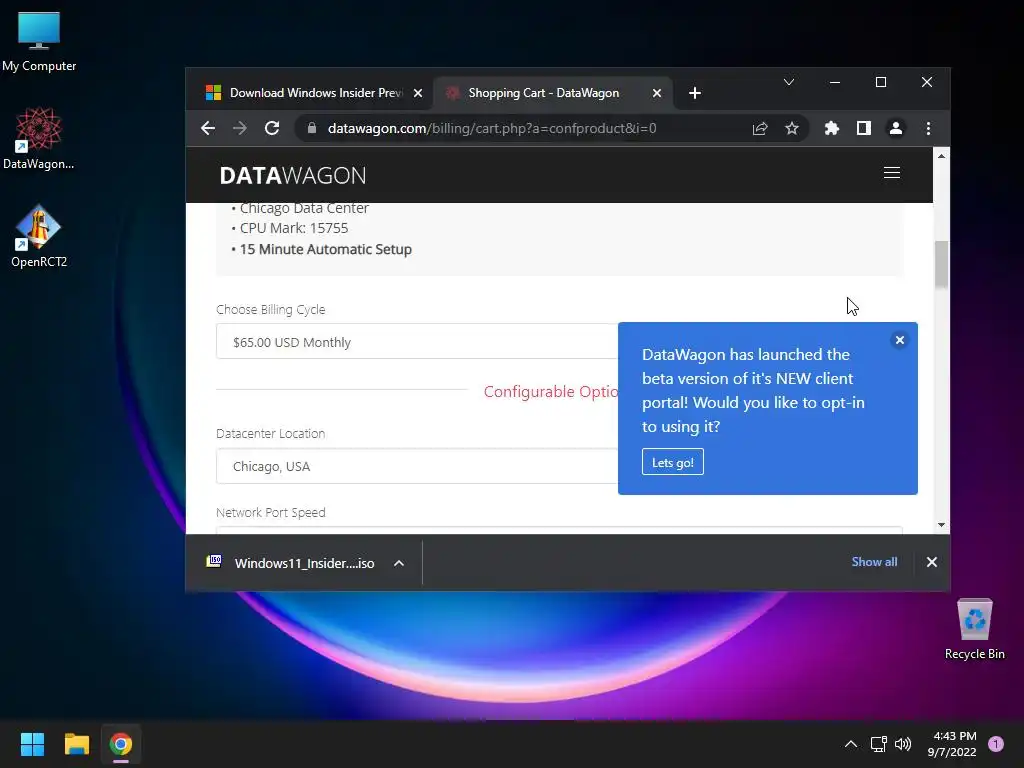Expand Windows11_Insider iso download options
The width and height of the screenshot is (1024, 768).
point(399,563)
